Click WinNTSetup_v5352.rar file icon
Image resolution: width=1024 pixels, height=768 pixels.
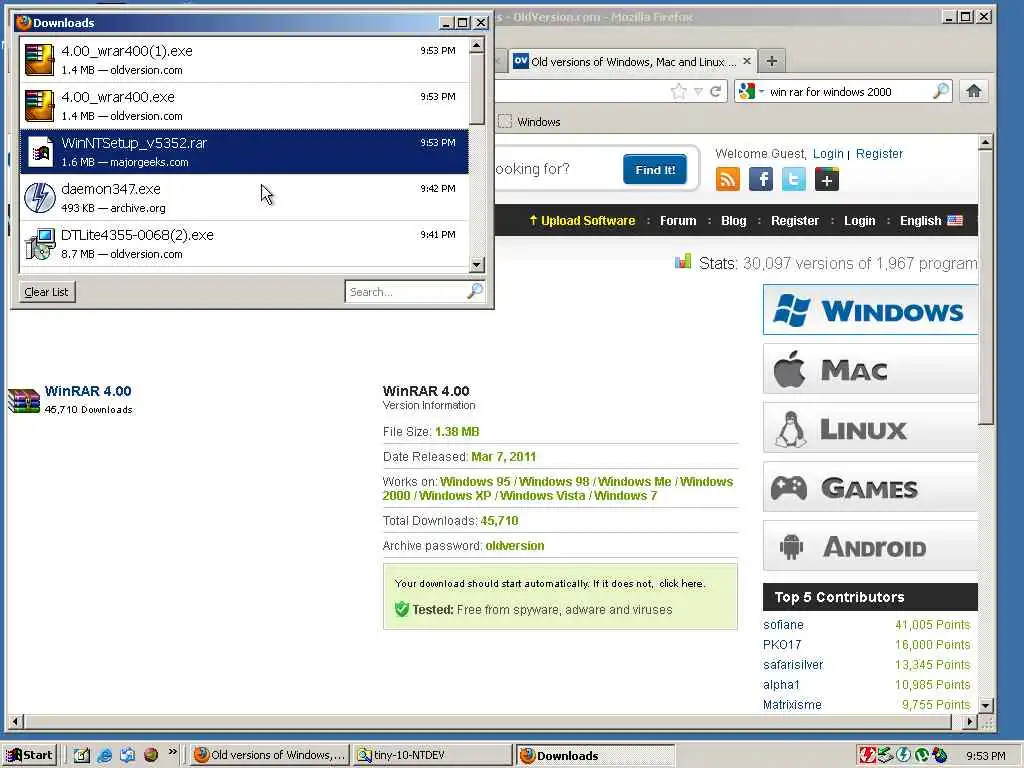[40, 152]
